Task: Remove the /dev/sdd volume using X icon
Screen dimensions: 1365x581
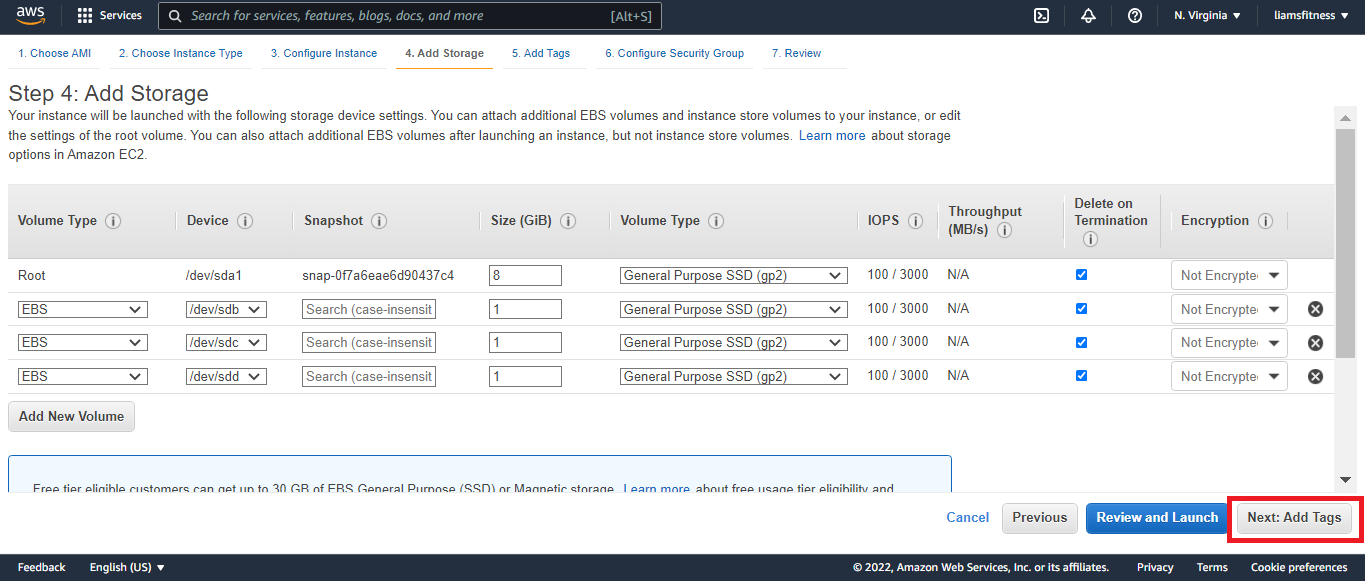Action: (1315, 376)
